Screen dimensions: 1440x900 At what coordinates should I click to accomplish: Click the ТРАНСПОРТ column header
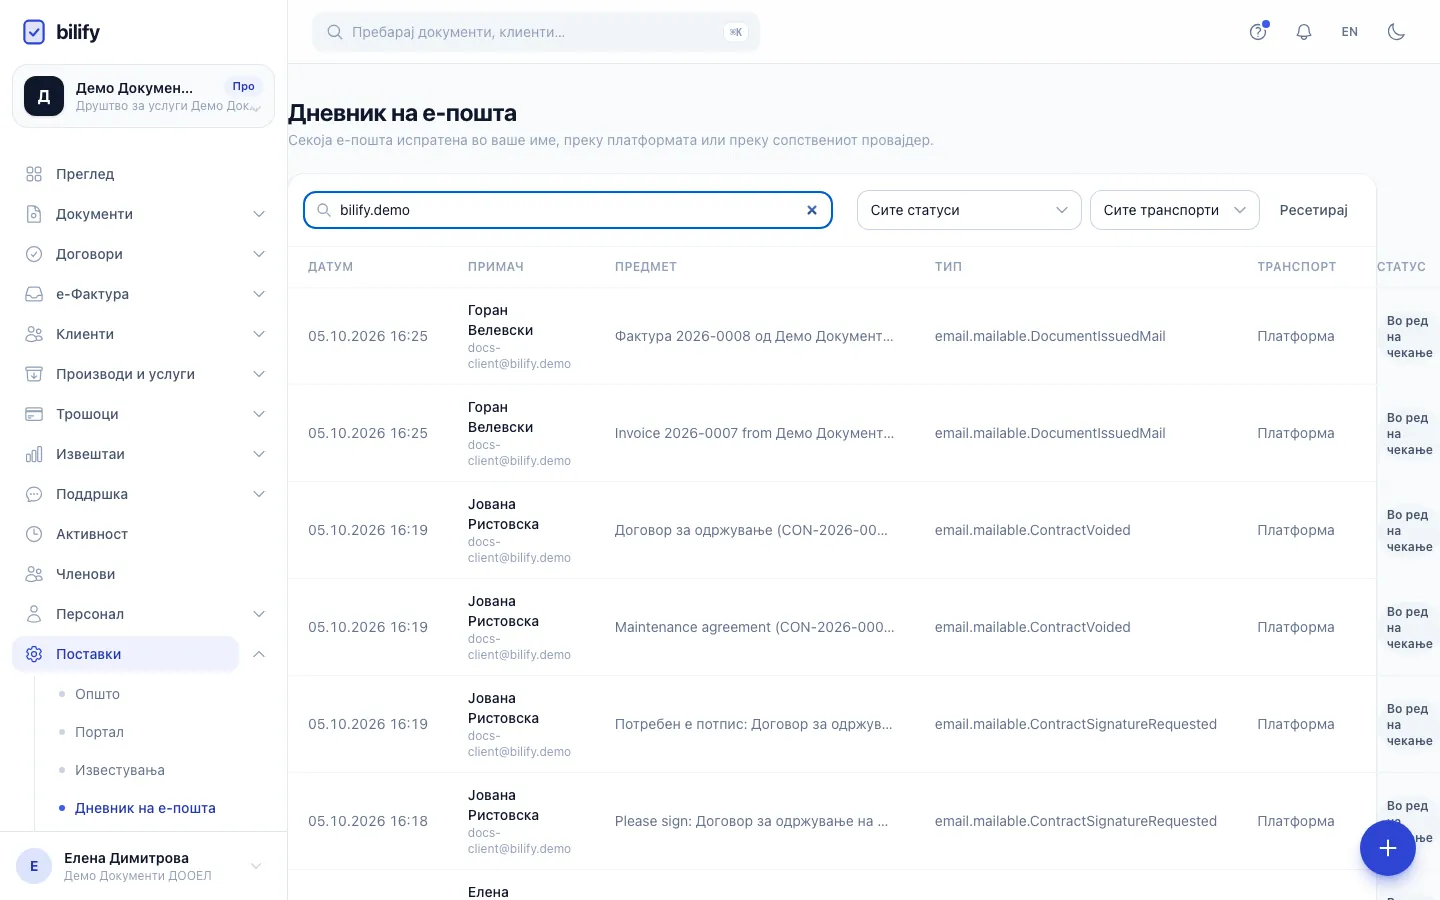point(1296,267)
